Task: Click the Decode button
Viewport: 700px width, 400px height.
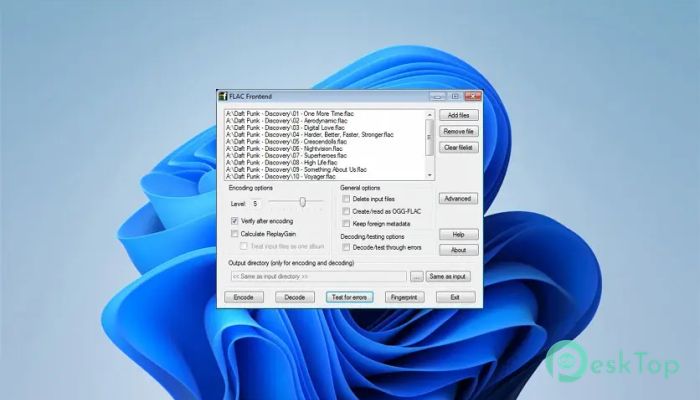Action: tap(295, 297)
